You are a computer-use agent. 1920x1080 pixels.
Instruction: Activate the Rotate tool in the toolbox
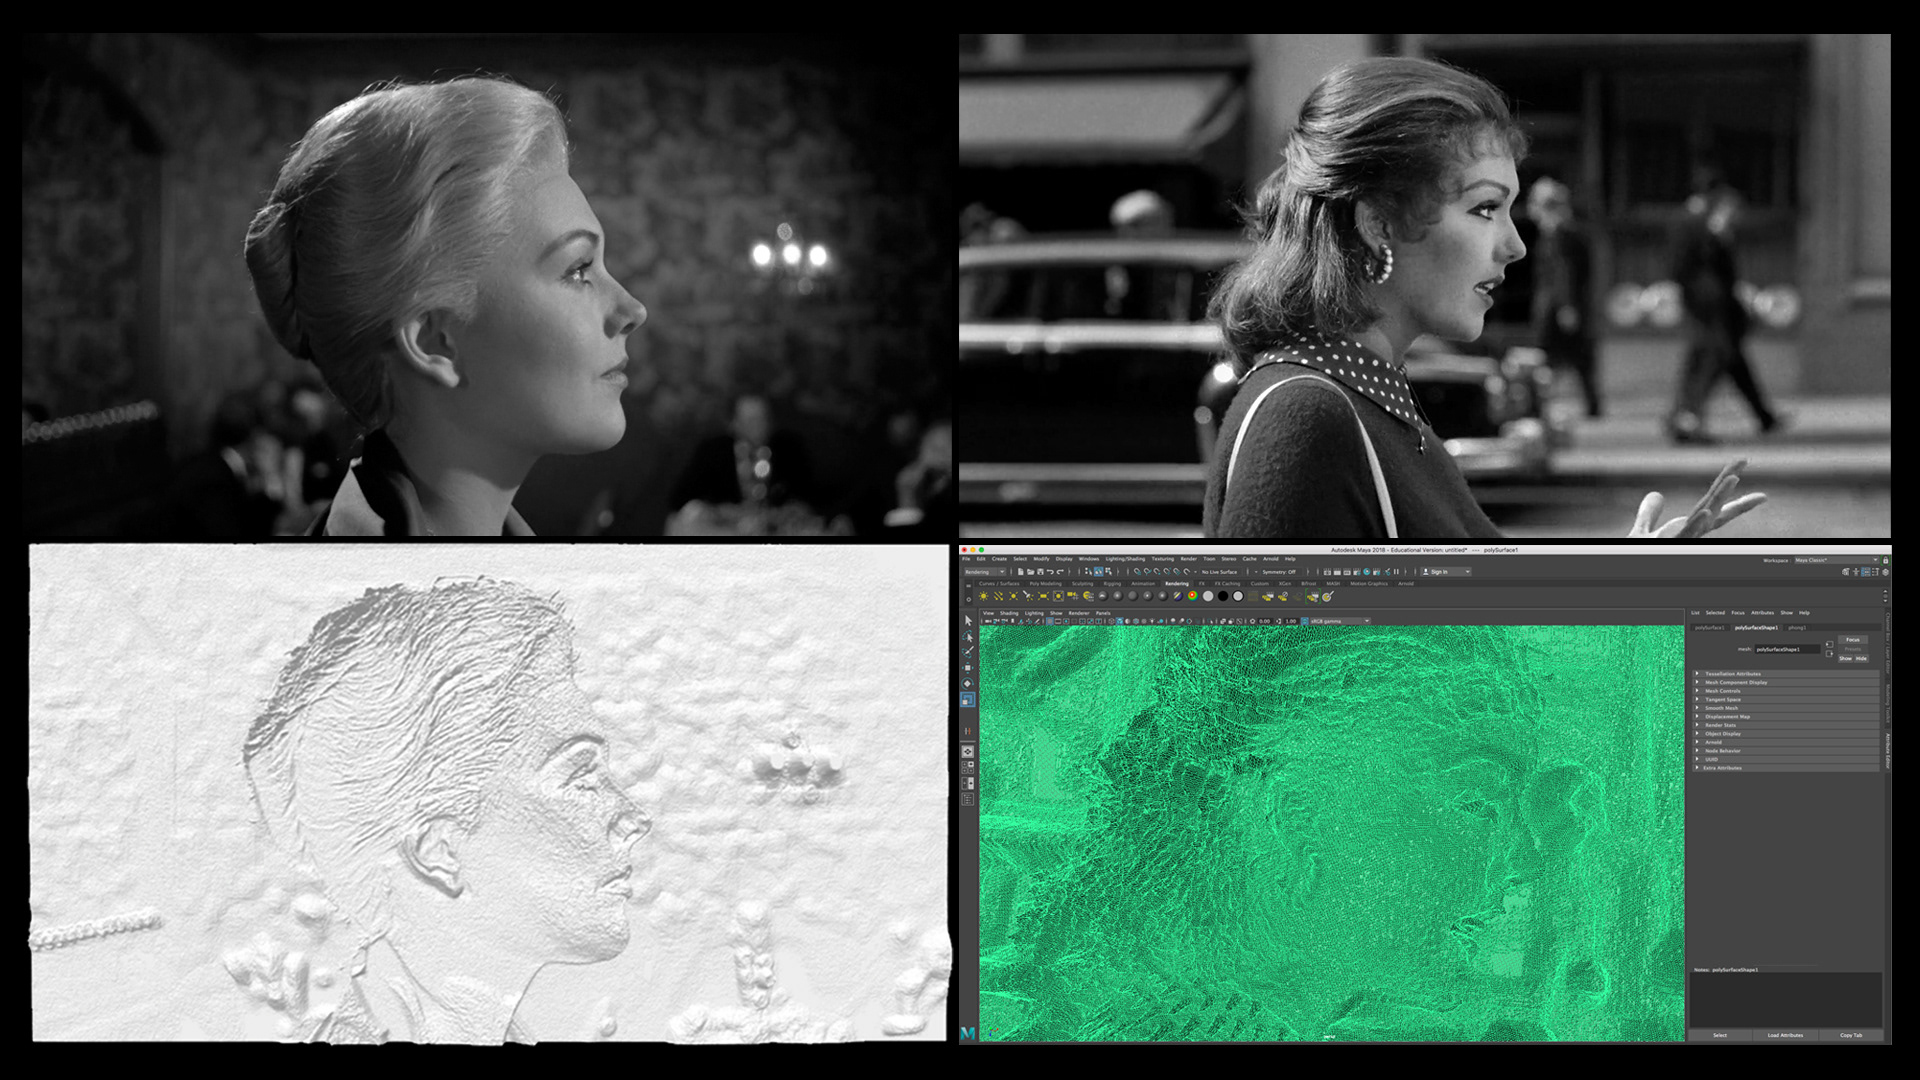[968, 683]
